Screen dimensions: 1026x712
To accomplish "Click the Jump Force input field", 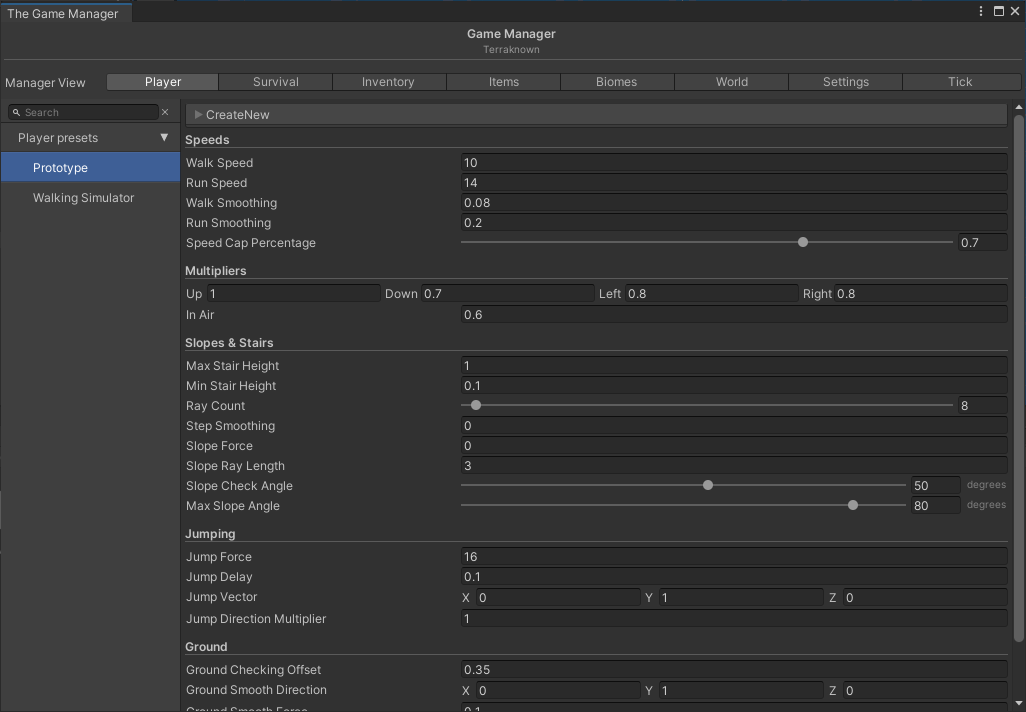I will click(733, 557).
